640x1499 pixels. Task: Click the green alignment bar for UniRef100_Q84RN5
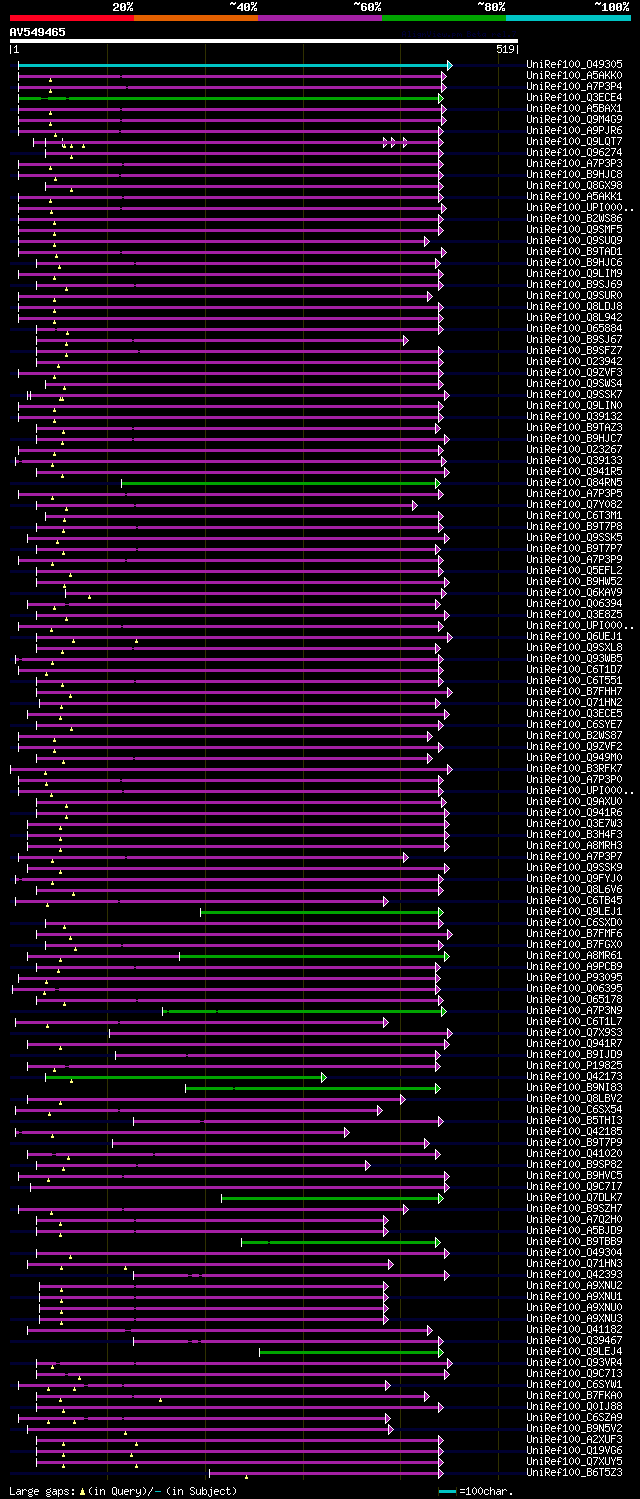(x=280, y=483)
